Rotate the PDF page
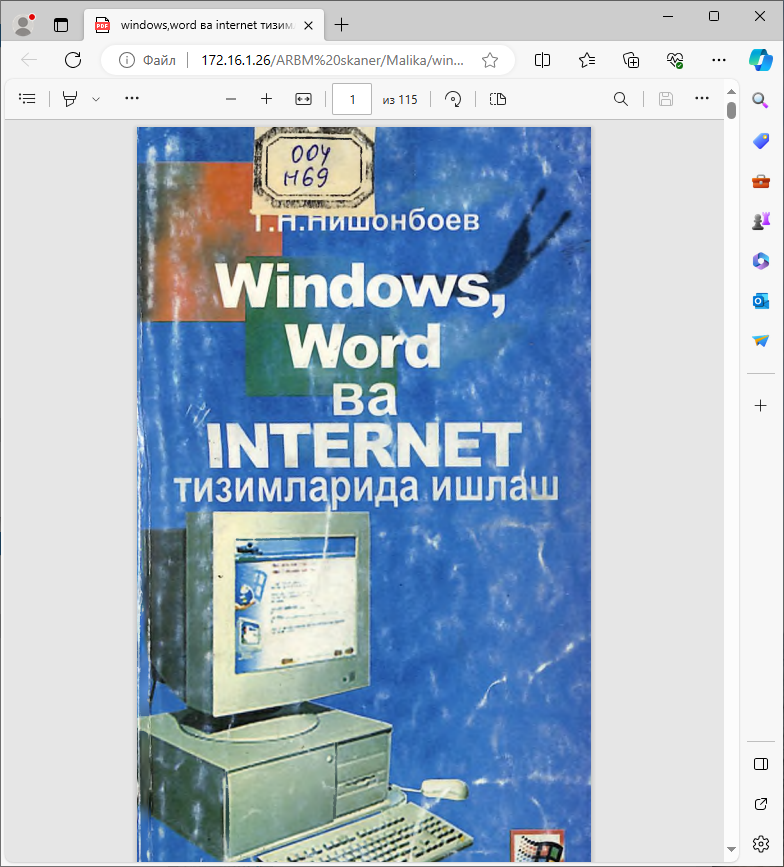Viewport: 784px width, 867px height. [x=453, y=99]
